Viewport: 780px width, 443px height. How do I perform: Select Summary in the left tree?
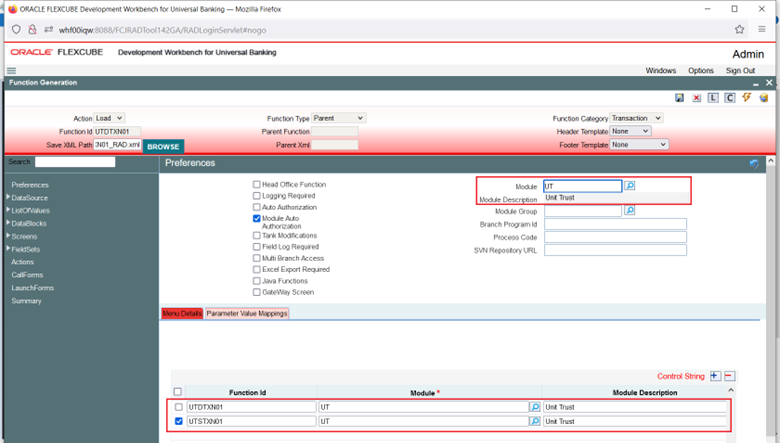pos(26,301)
